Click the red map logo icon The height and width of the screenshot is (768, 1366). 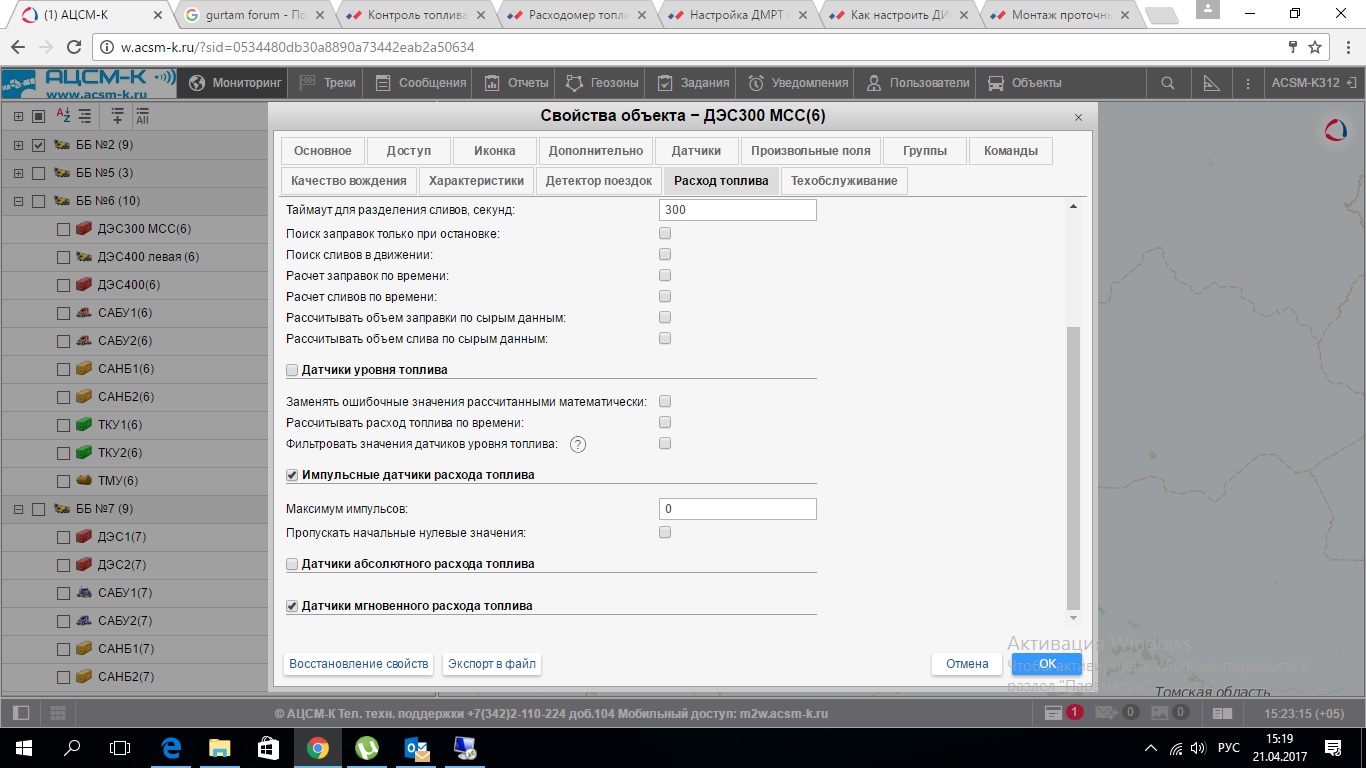[1335, 130]
